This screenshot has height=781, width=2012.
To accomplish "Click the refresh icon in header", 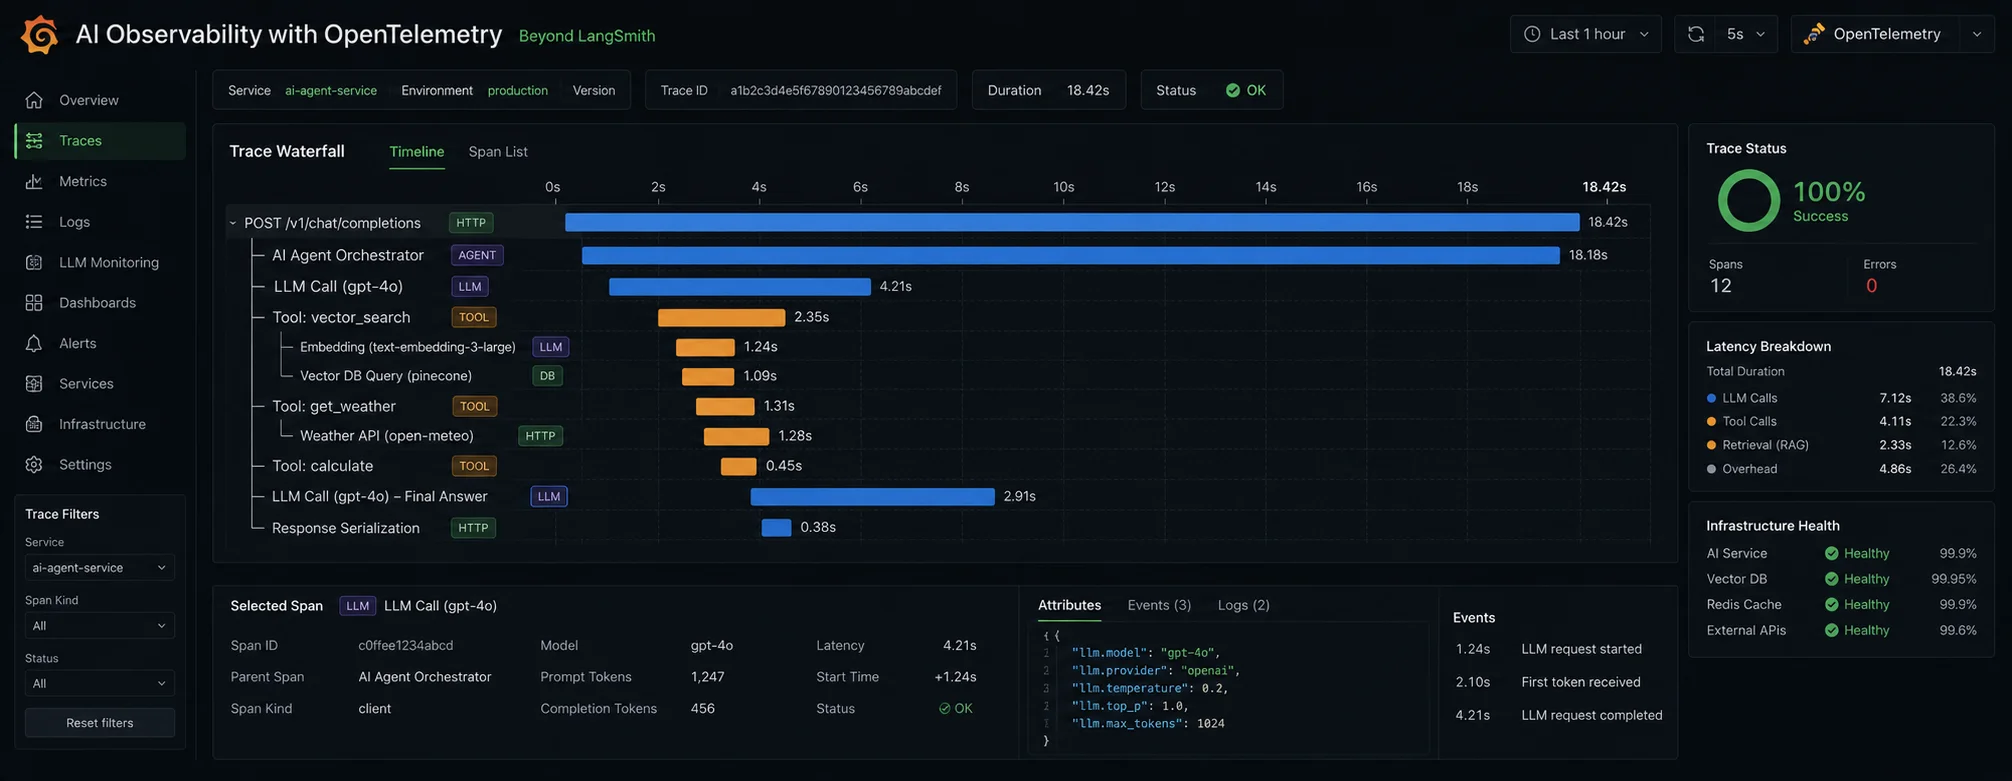I will (x=1696, y=34).
